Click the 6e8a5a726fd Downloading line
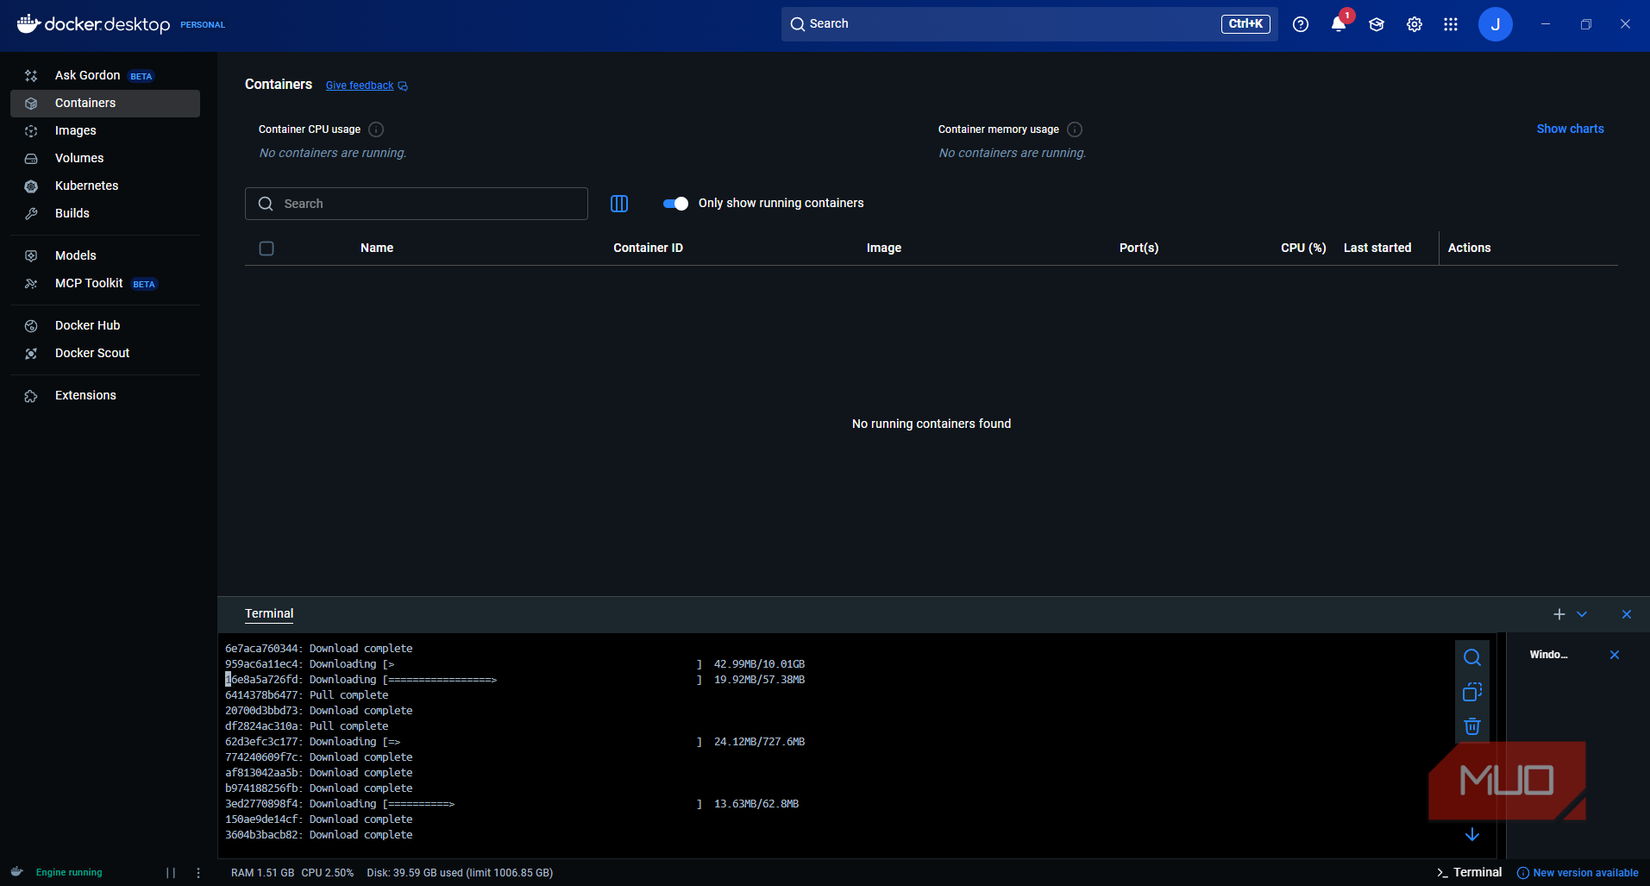This screenshot has width=1650, height=886. 515,680
